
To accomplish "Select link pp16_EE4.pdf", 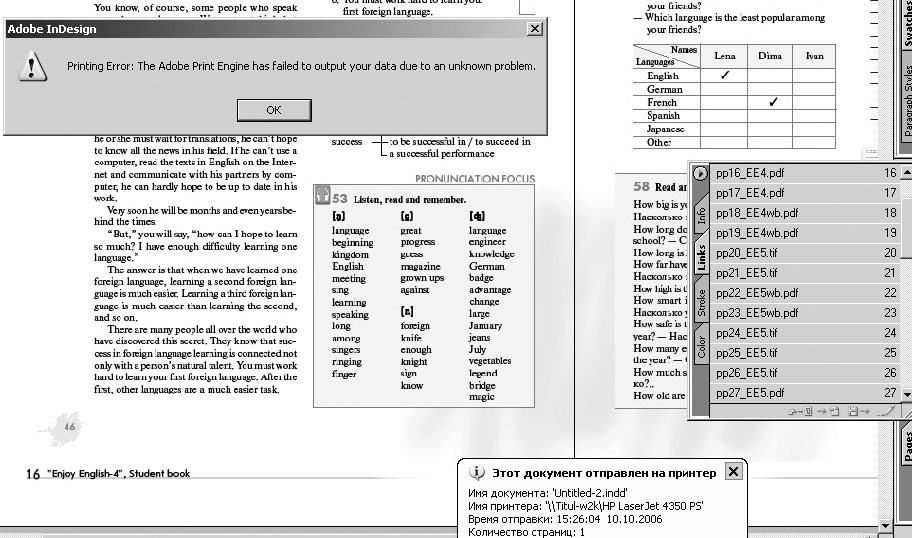I will point(806,173).
